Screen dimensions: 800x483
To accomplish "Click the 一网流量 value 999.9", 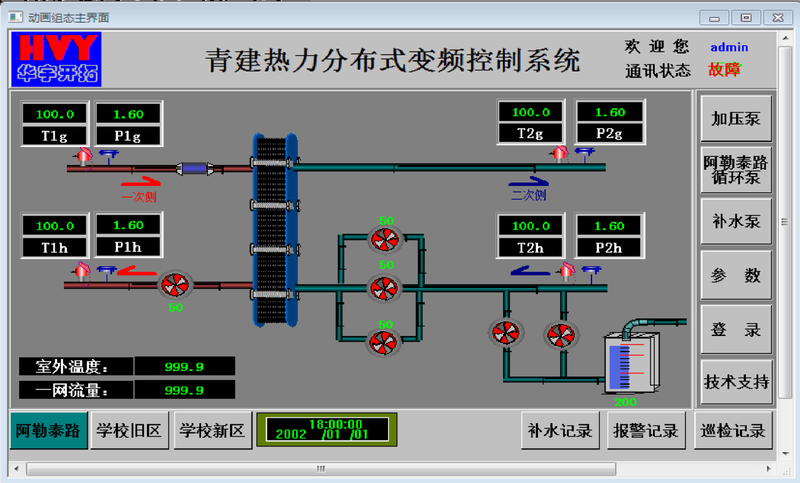I will 184,390.
